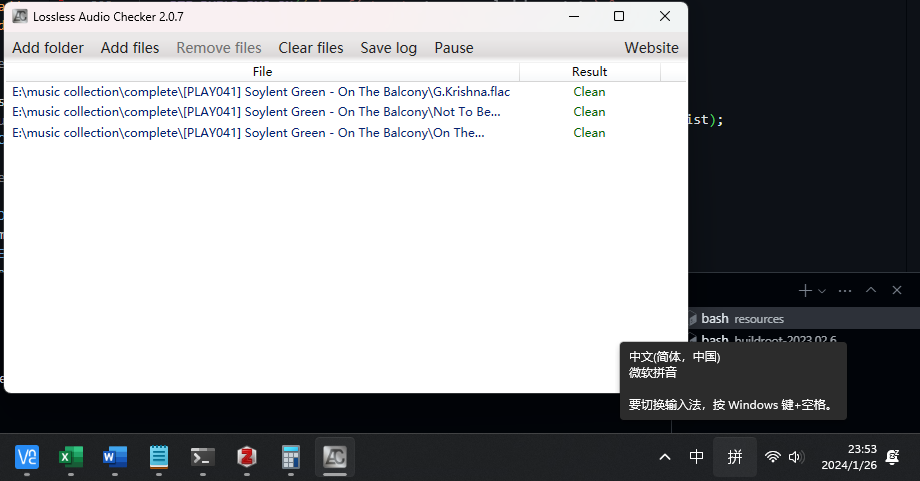Open the clock showing 23:53
The width and height of the screenshot is (920, 481).
[x=849, y=457]
